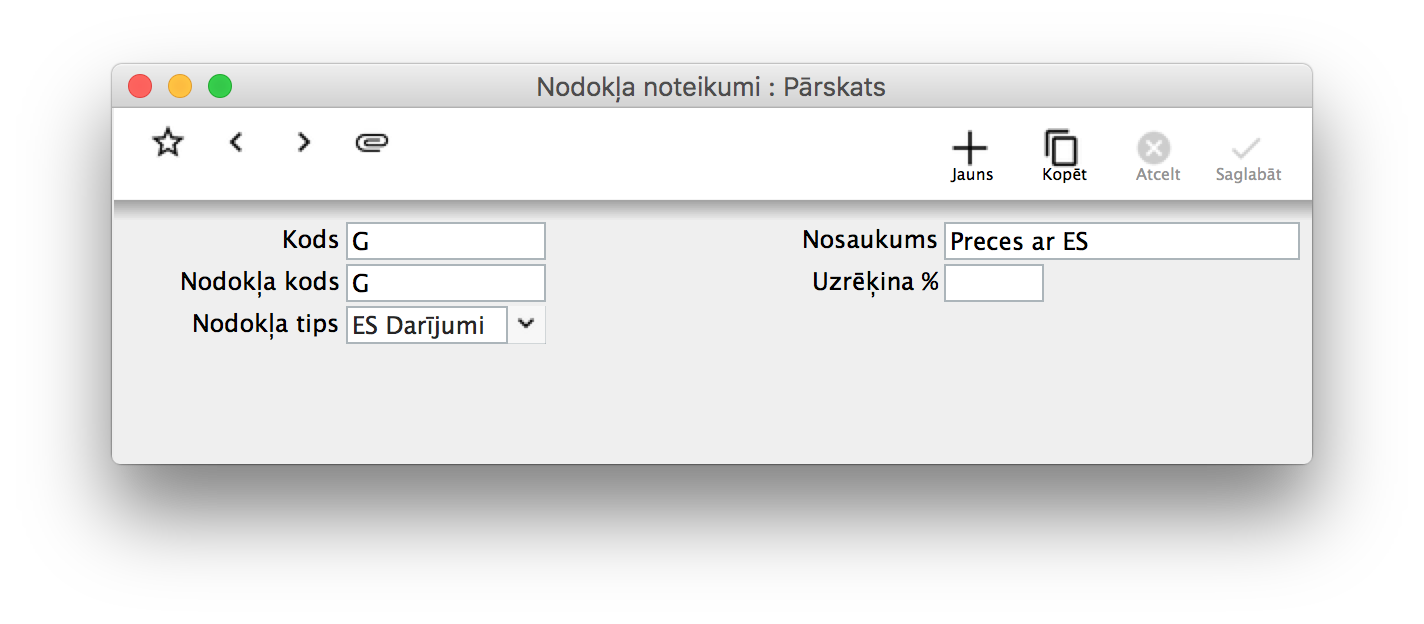Open attachments with the paperclip icon

[x=371, y=143]
